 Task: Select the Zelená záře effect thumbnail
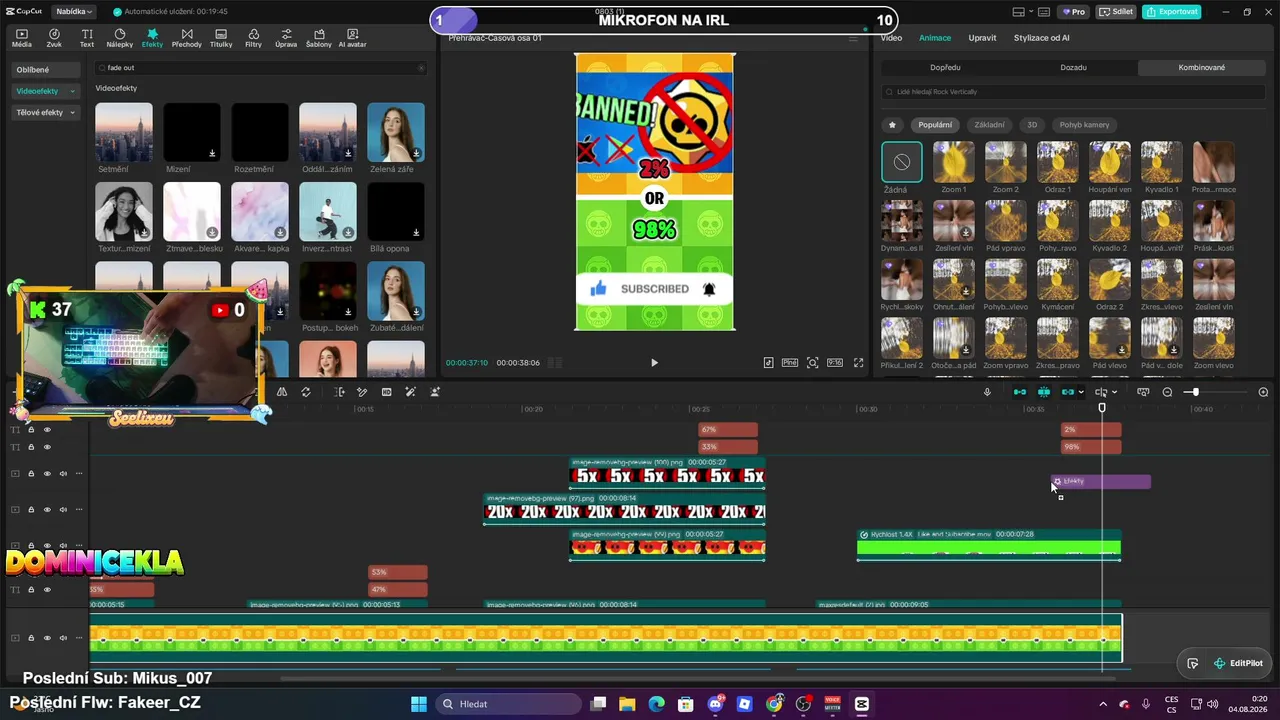(396, 132)
